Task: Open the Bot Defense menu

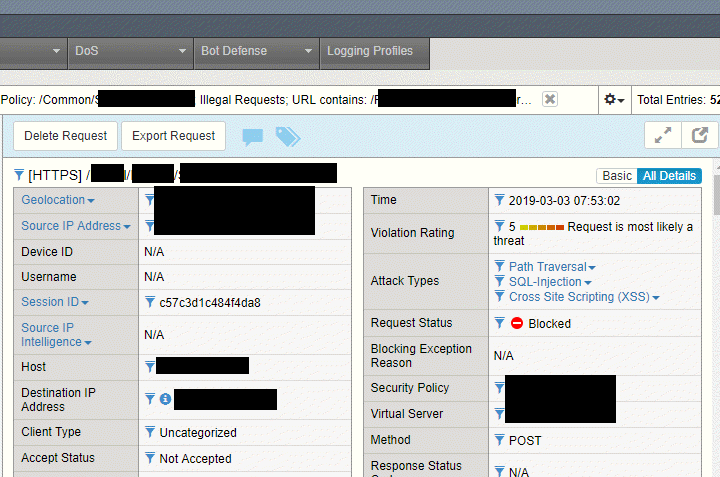Action: pyautogui.click(x=257, y=53)
